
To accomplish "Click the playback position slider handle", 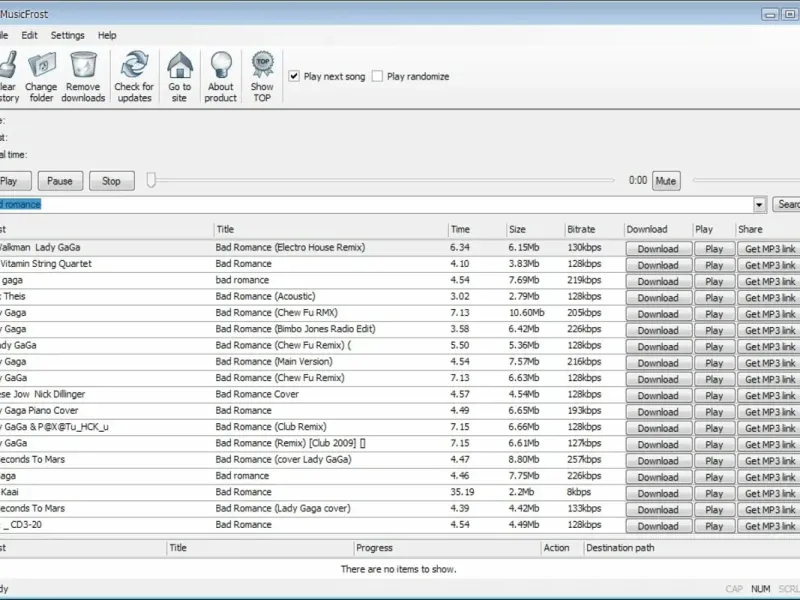I will [151, 180].
